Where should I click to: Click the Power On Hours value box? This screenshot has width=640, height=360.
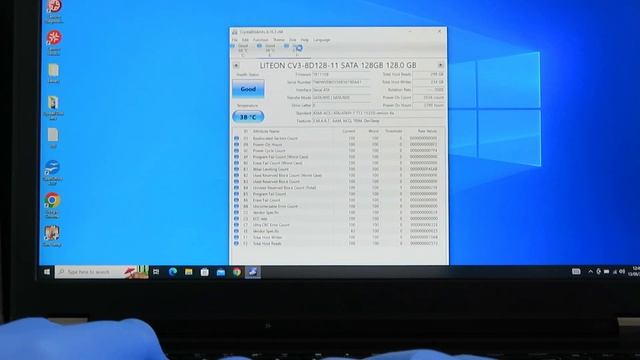coord(429,105)
